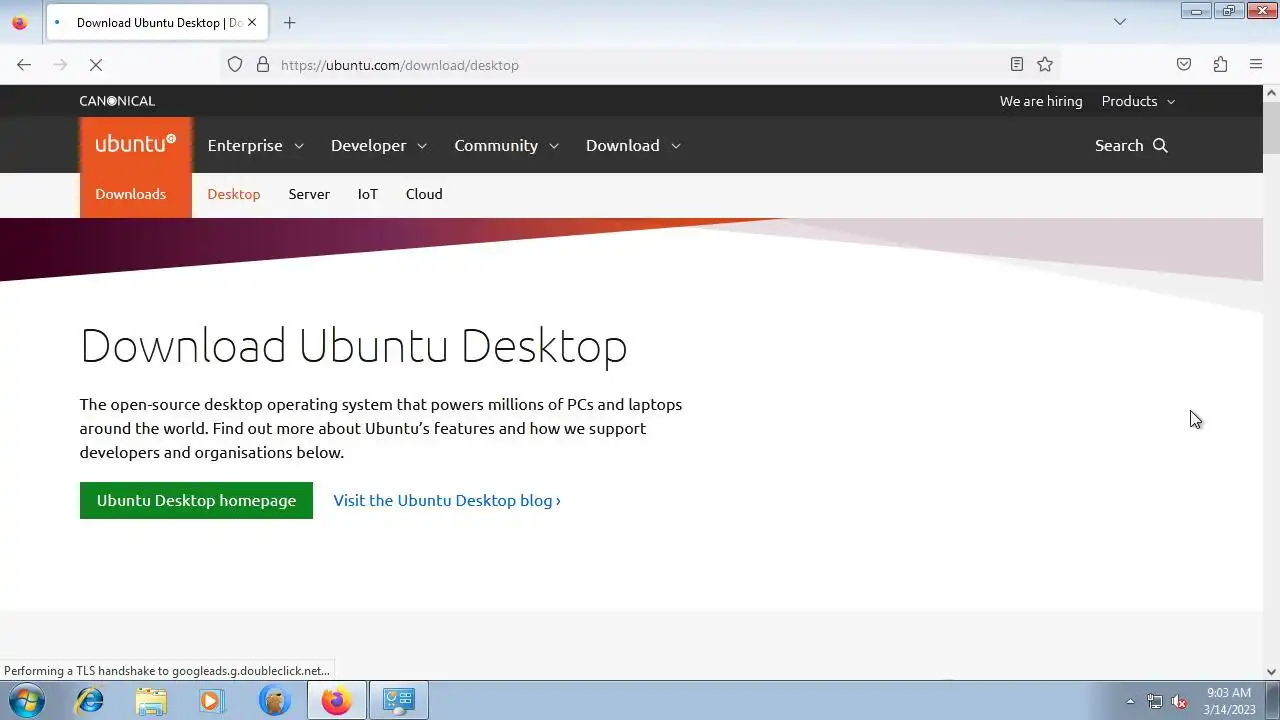Open Windows Media Player taskbar icon
The width and height of the screenshot is (1280, 720).
(x=212, y=701)
